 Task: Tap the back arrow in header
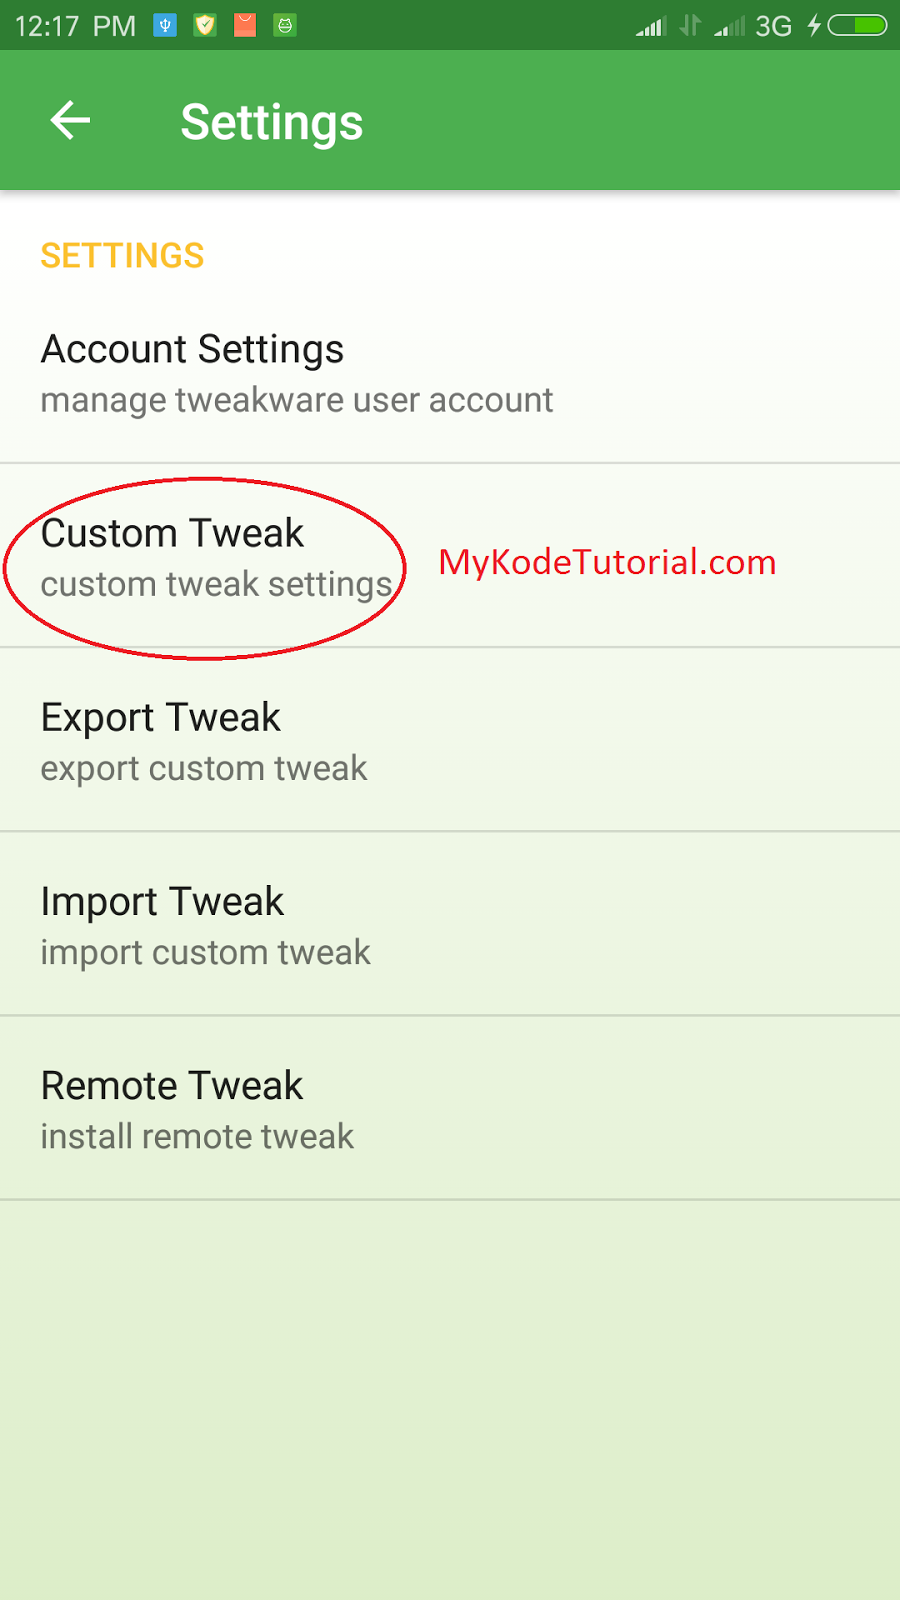coord(70,121)
